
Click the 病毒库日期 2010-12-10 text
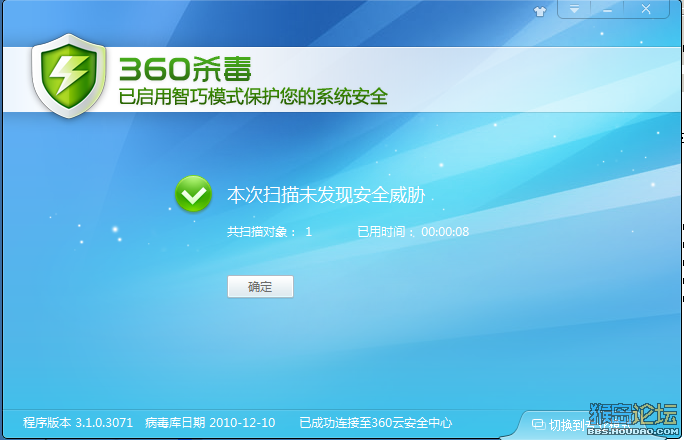click(x=210, y=423)
